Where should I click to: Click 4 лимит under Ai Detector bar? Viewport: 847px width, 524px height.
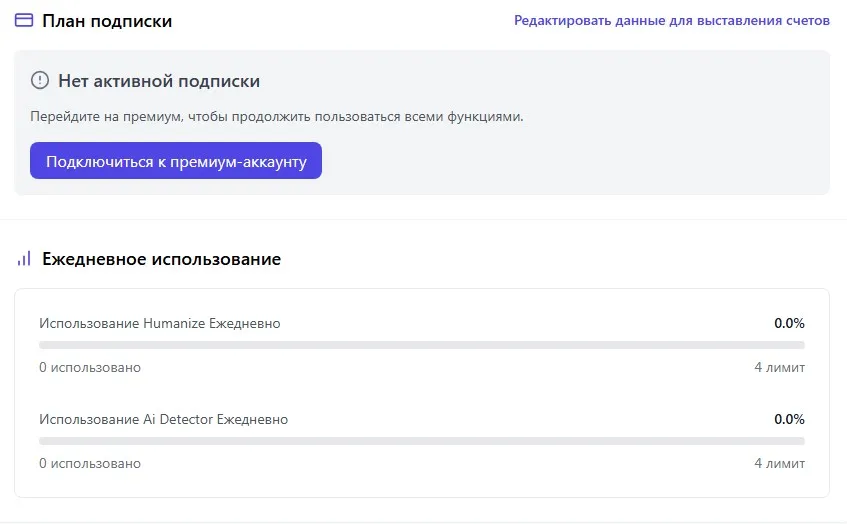click(x=779, y=463)
